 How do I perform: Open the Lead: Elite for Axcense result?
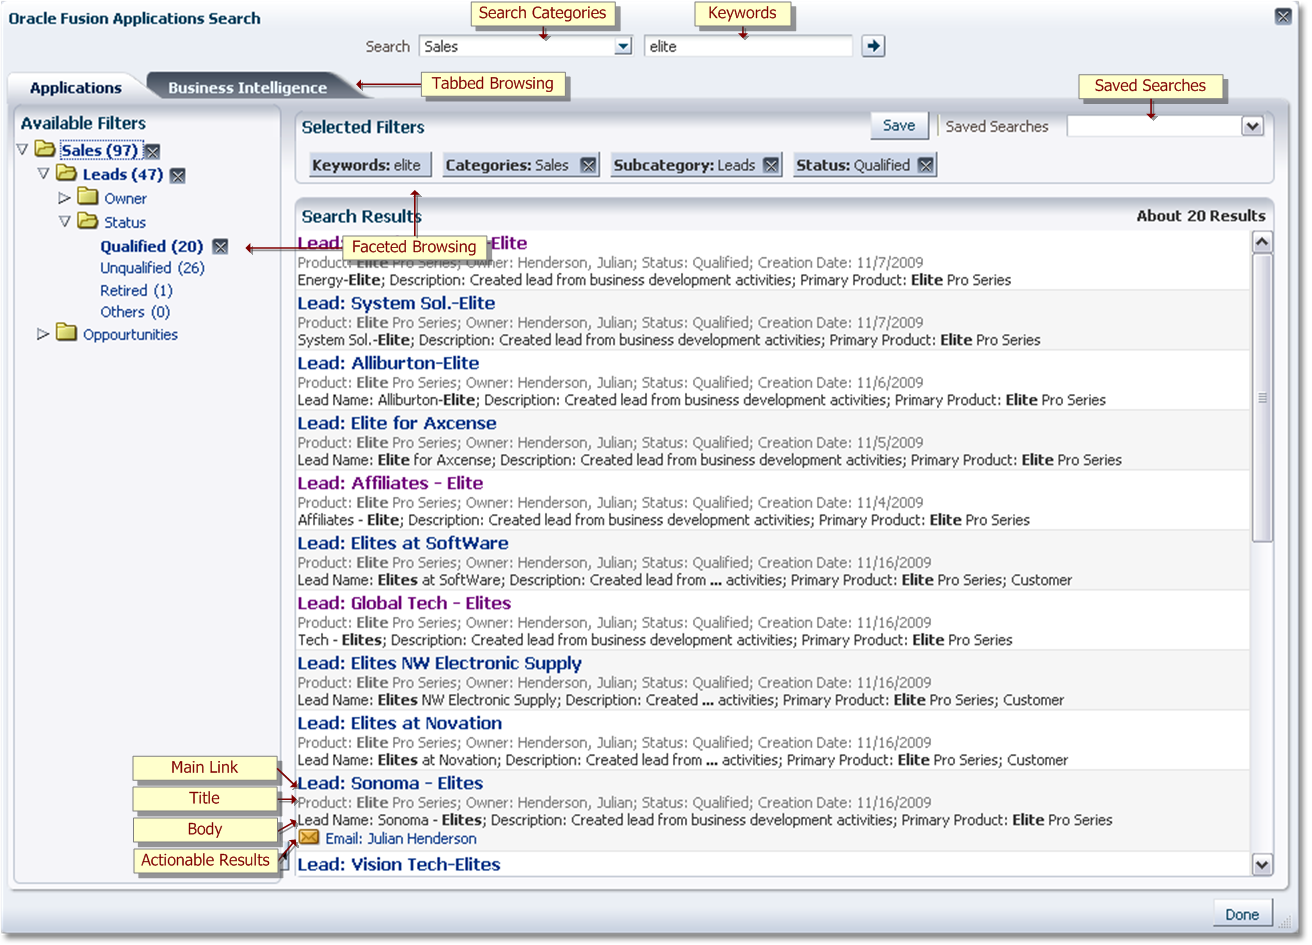397,423
